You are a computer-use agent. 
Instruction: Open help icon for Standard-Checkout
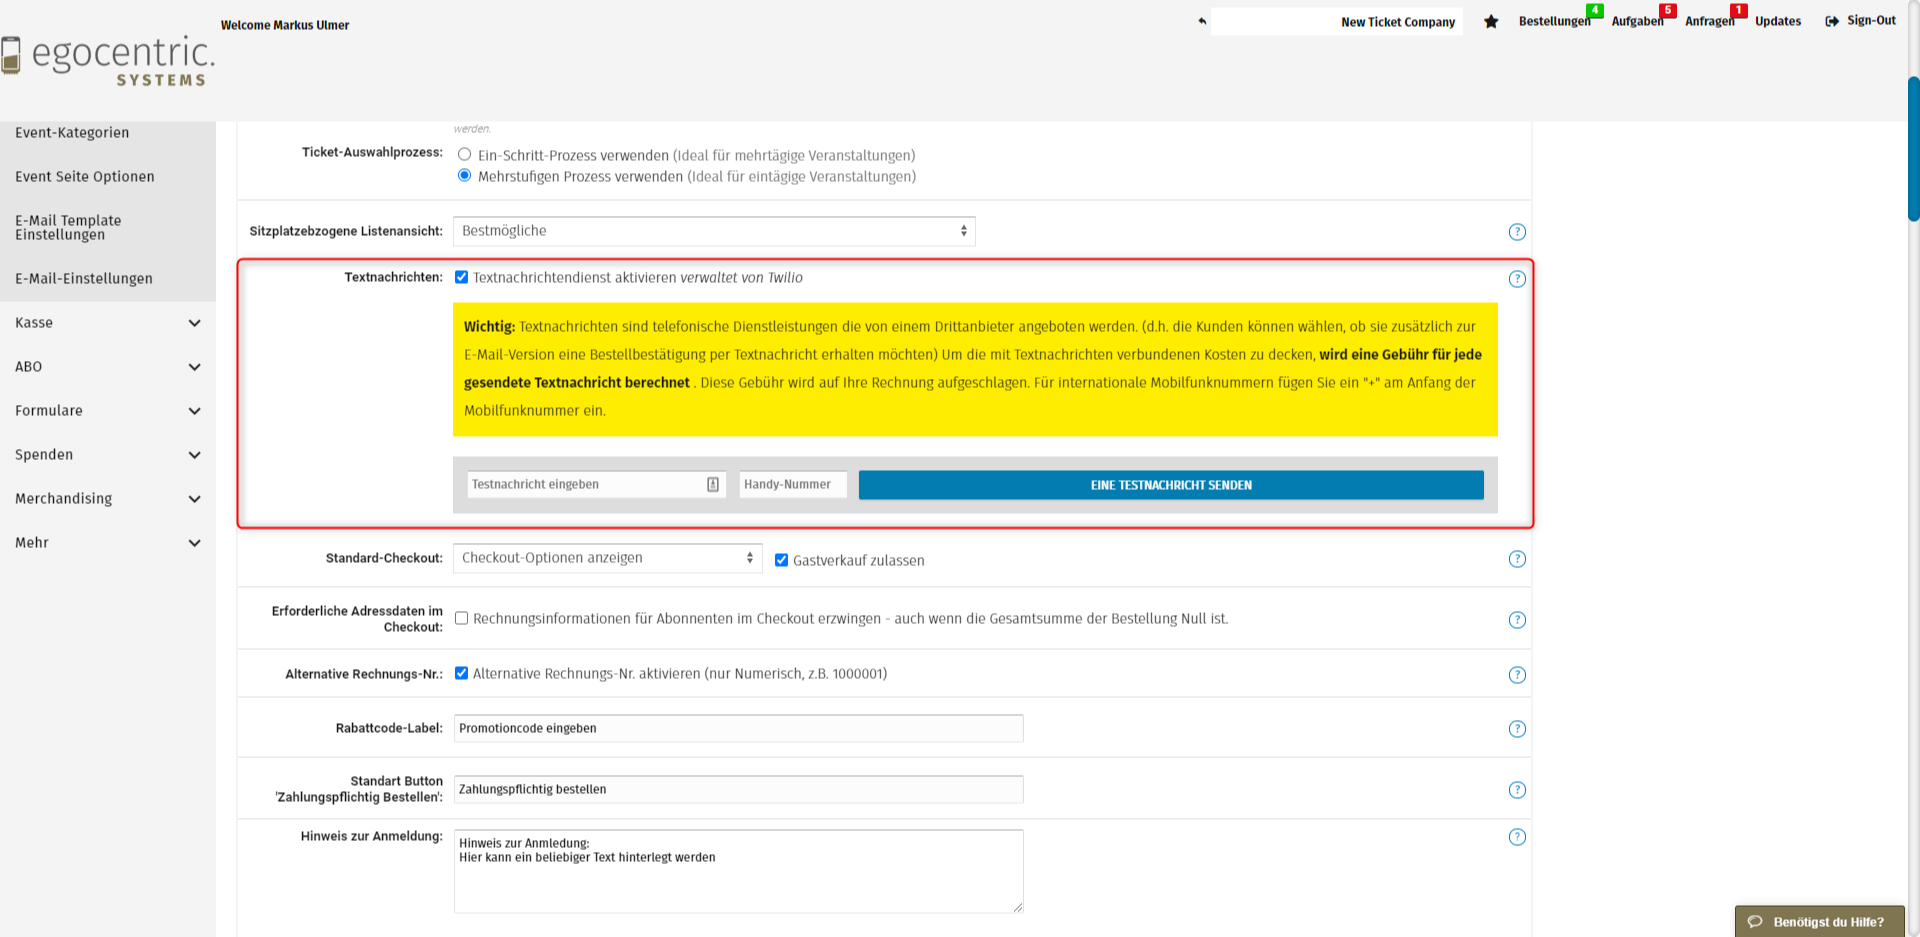[x=1517, y=559]
